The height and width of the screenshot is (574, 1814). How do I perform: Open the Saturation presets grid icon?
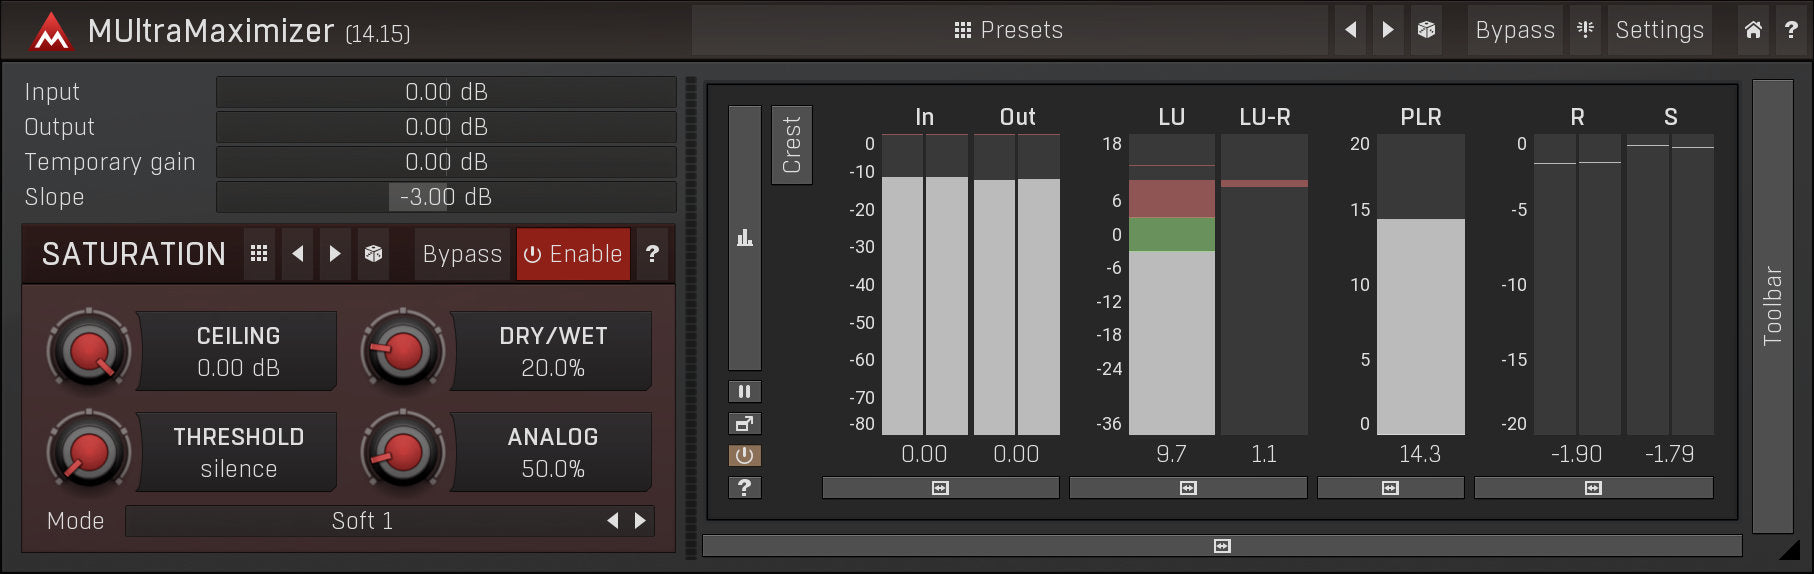coord(259,254)
